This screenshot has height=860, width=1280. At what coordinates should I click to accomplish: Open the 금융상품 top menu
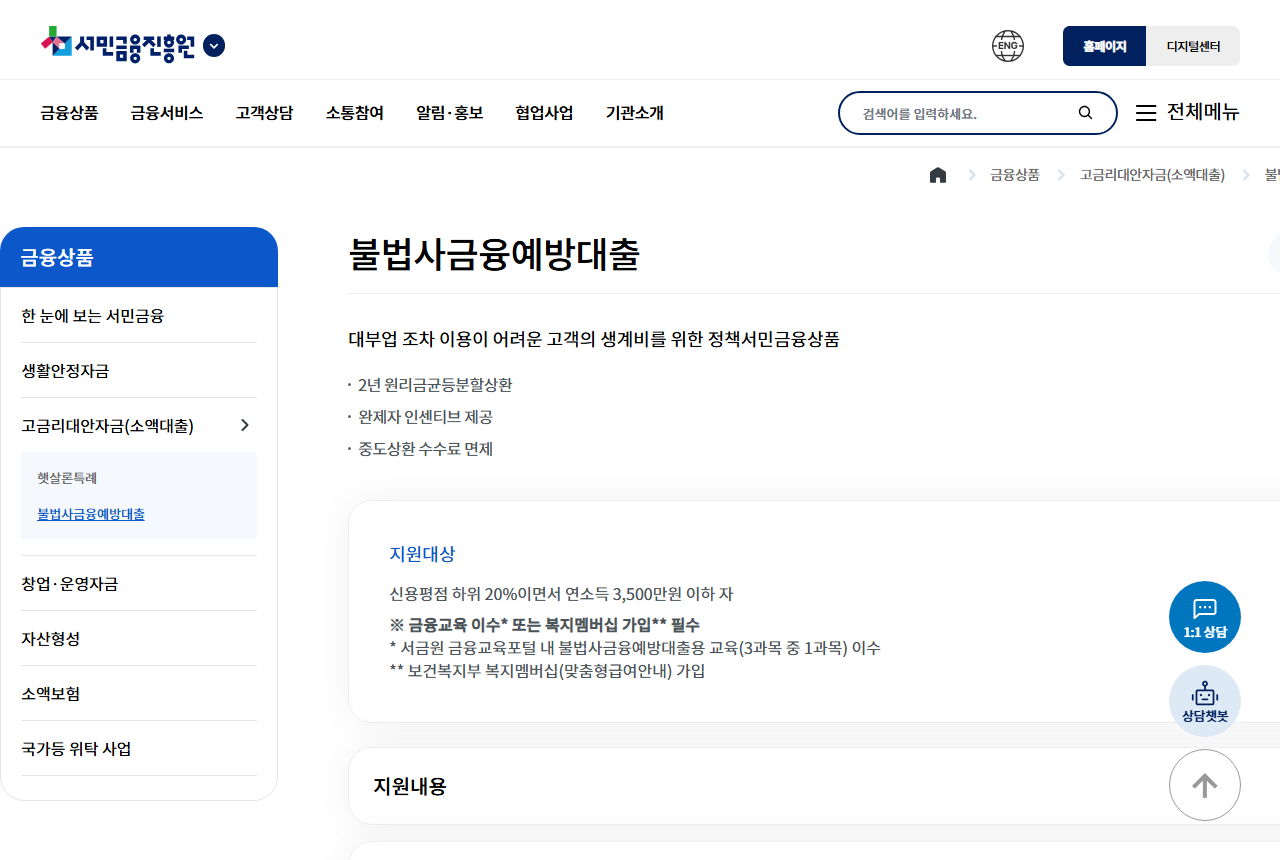pyautogui.click(x=69, y=113)
